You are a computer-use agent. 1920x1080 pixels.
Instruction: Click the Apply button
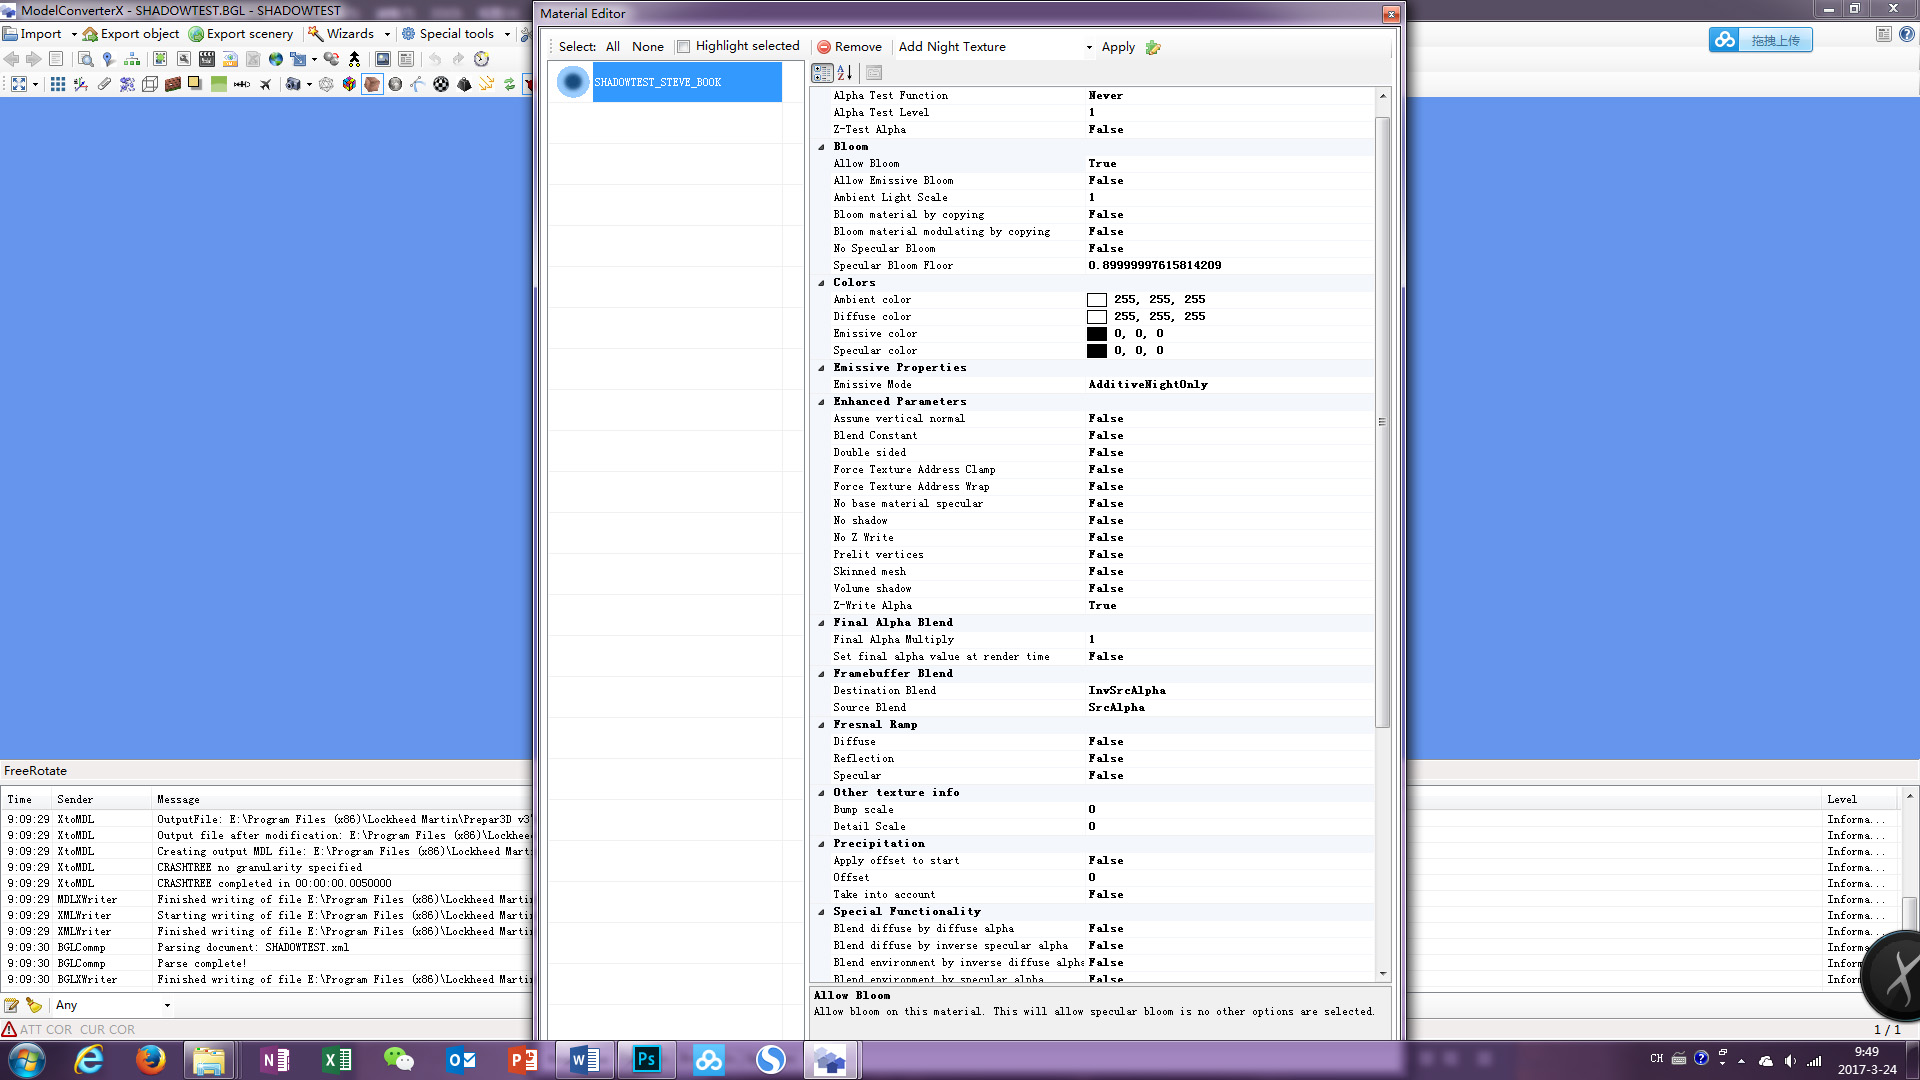[1118, 47]
